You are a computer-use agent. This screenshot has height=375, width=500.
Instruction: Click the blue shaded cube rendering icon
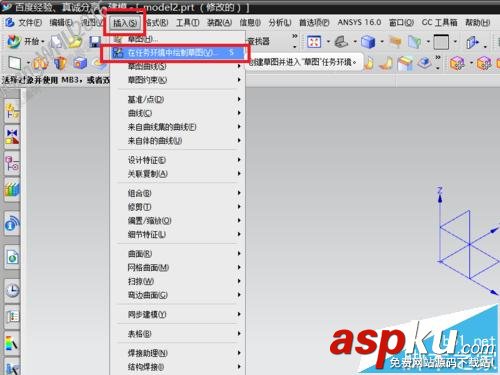[x=368, y=42]
